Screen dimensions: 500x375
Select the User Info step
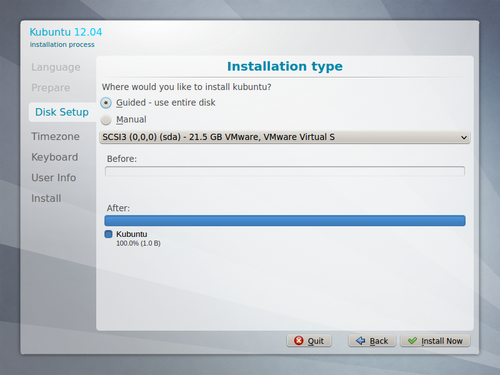tap(54, 178)
